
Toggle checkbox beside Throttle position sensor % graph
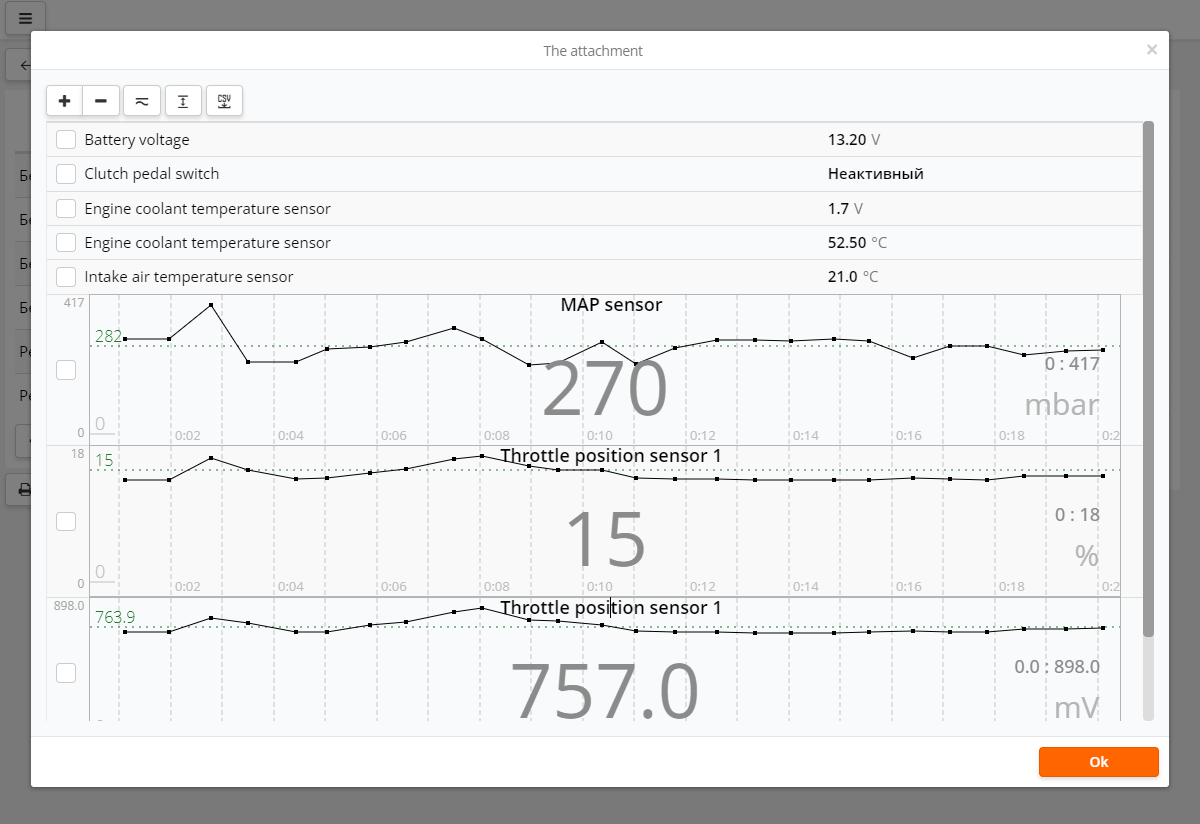click(x=66, y=521)
